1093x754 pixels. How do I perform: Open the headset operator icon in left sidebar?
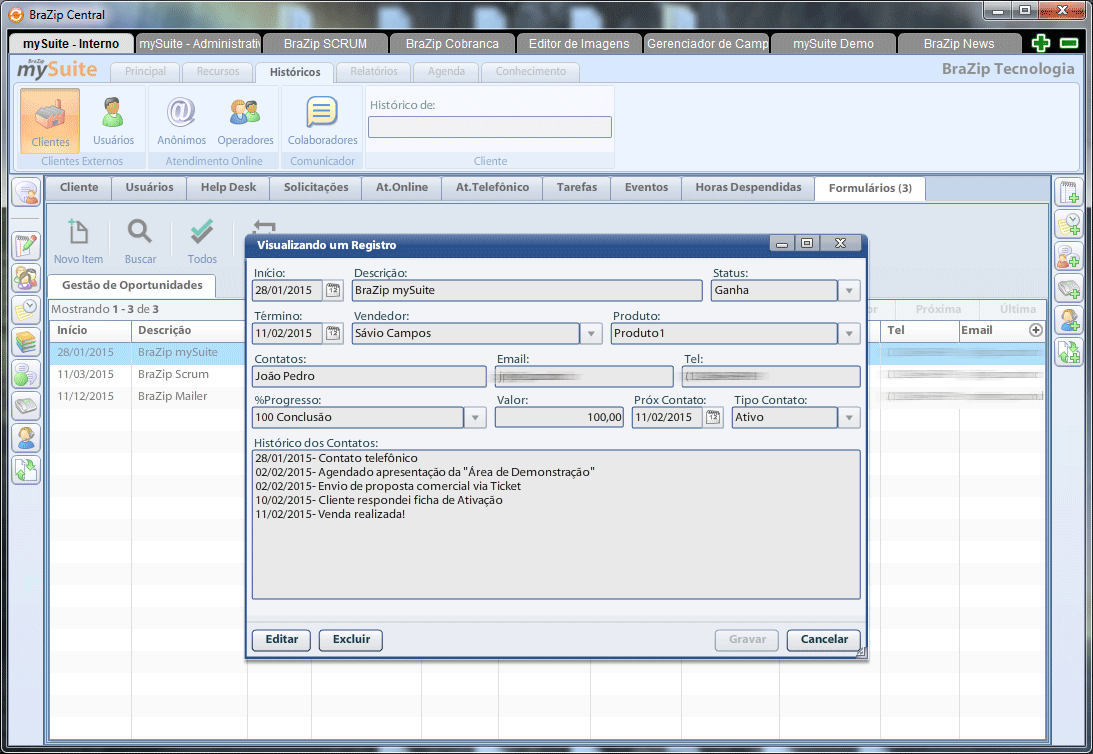point(26,438)
